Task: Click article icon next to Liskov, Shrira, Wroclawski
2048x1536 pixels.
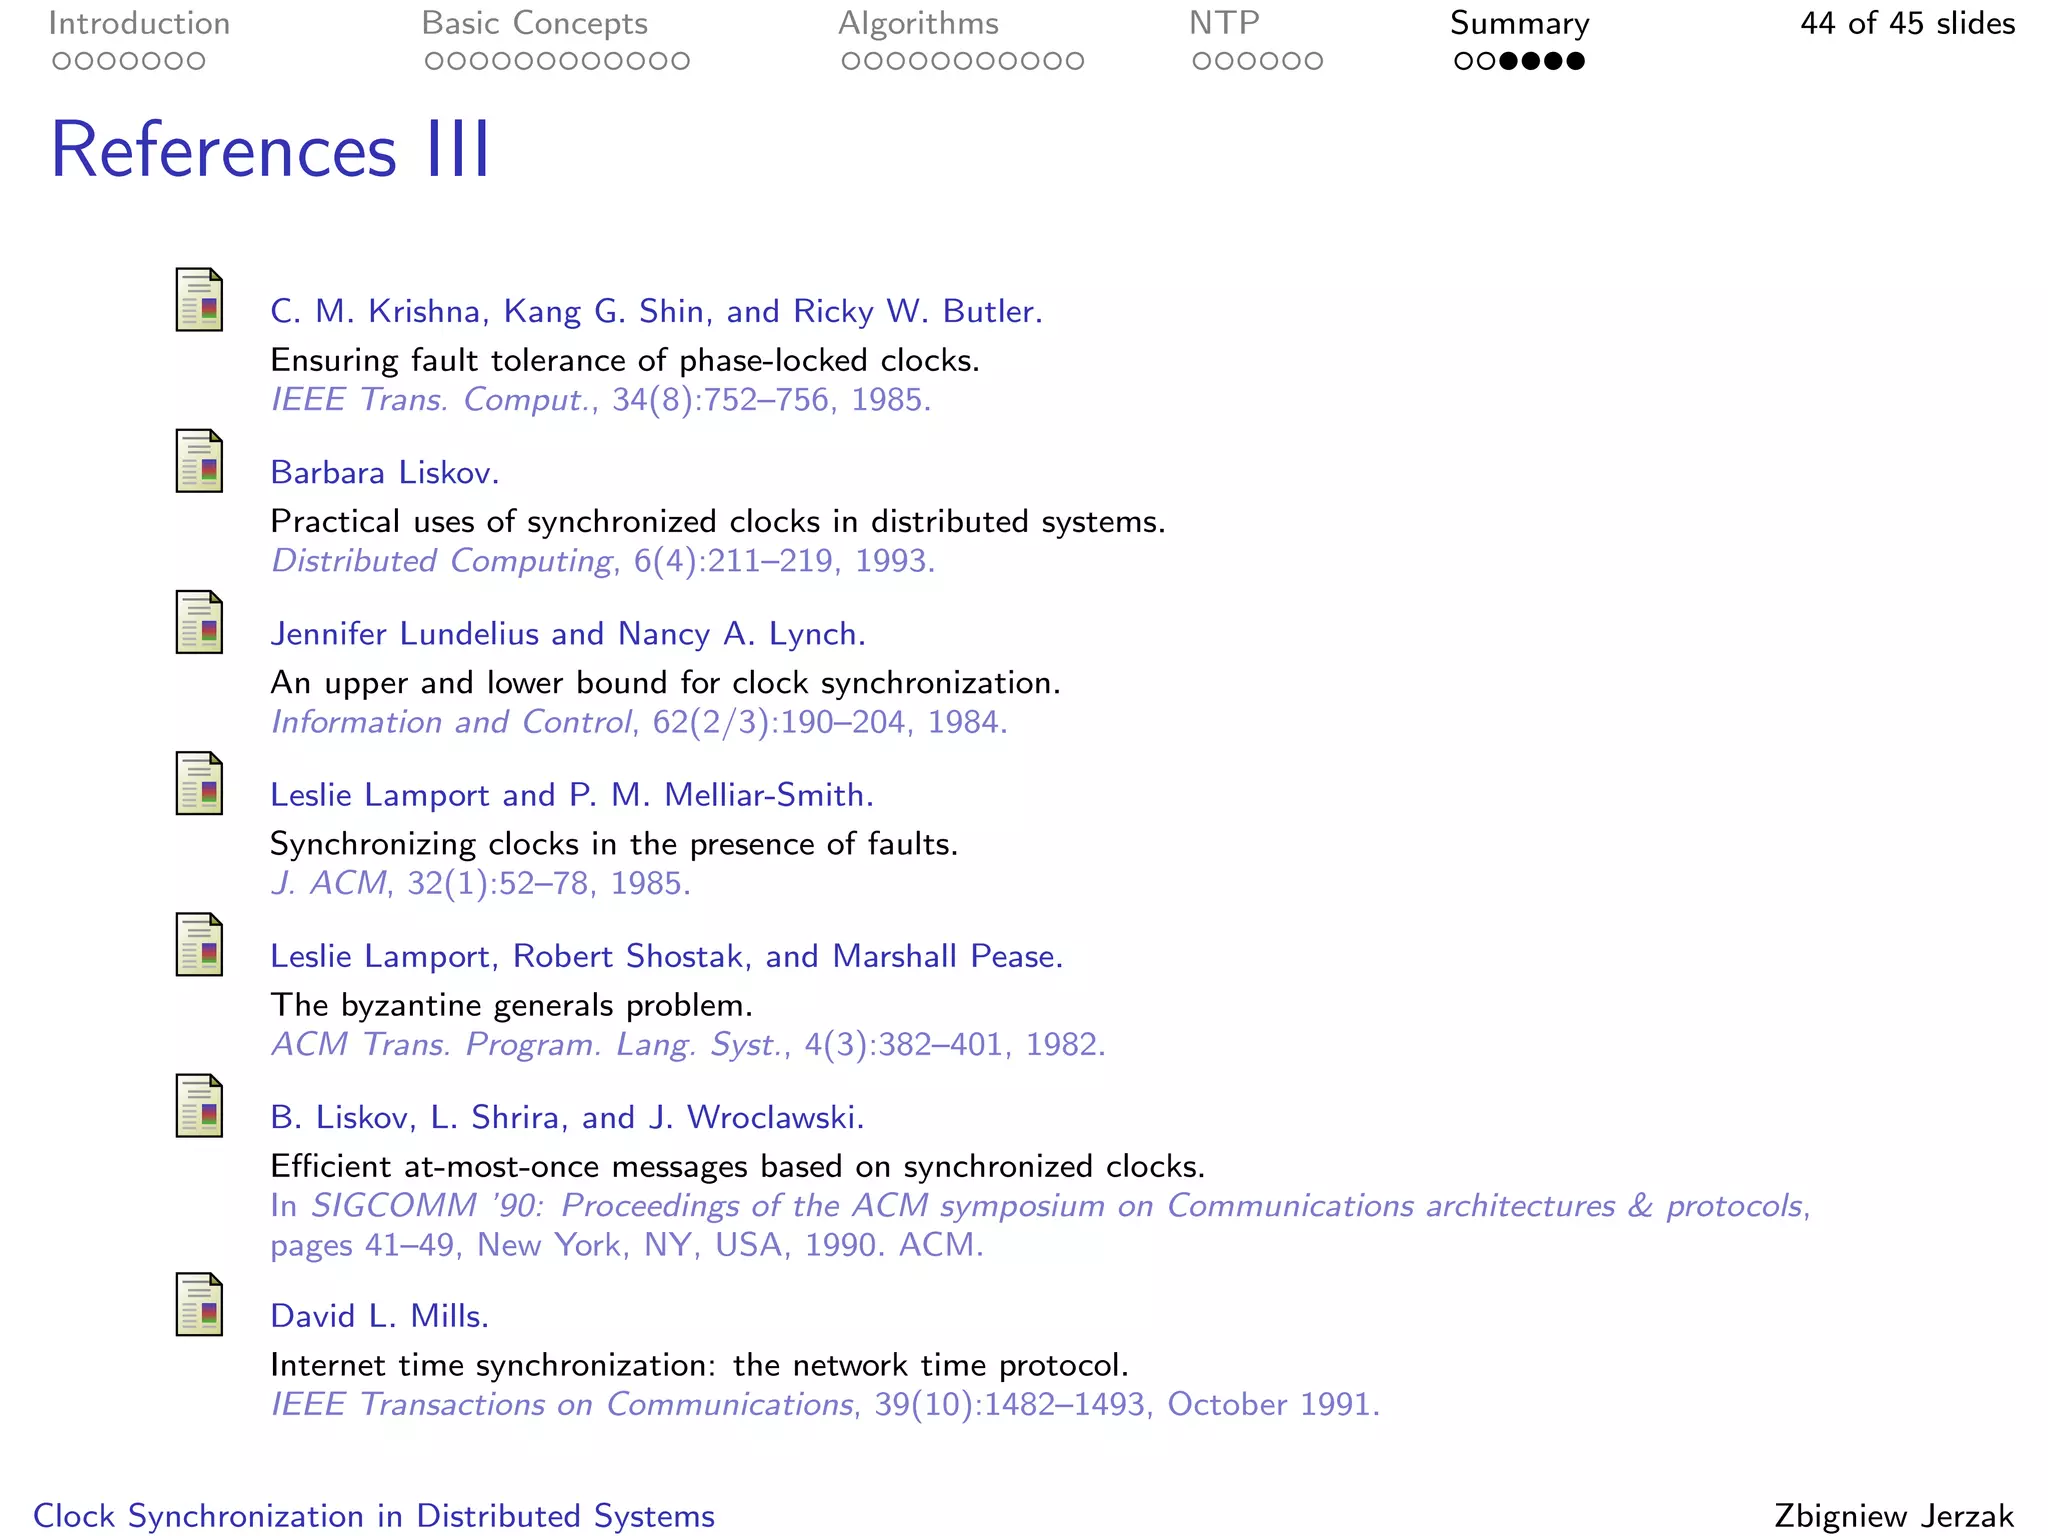Action: pyautogui.click(x=199, y=1106)
